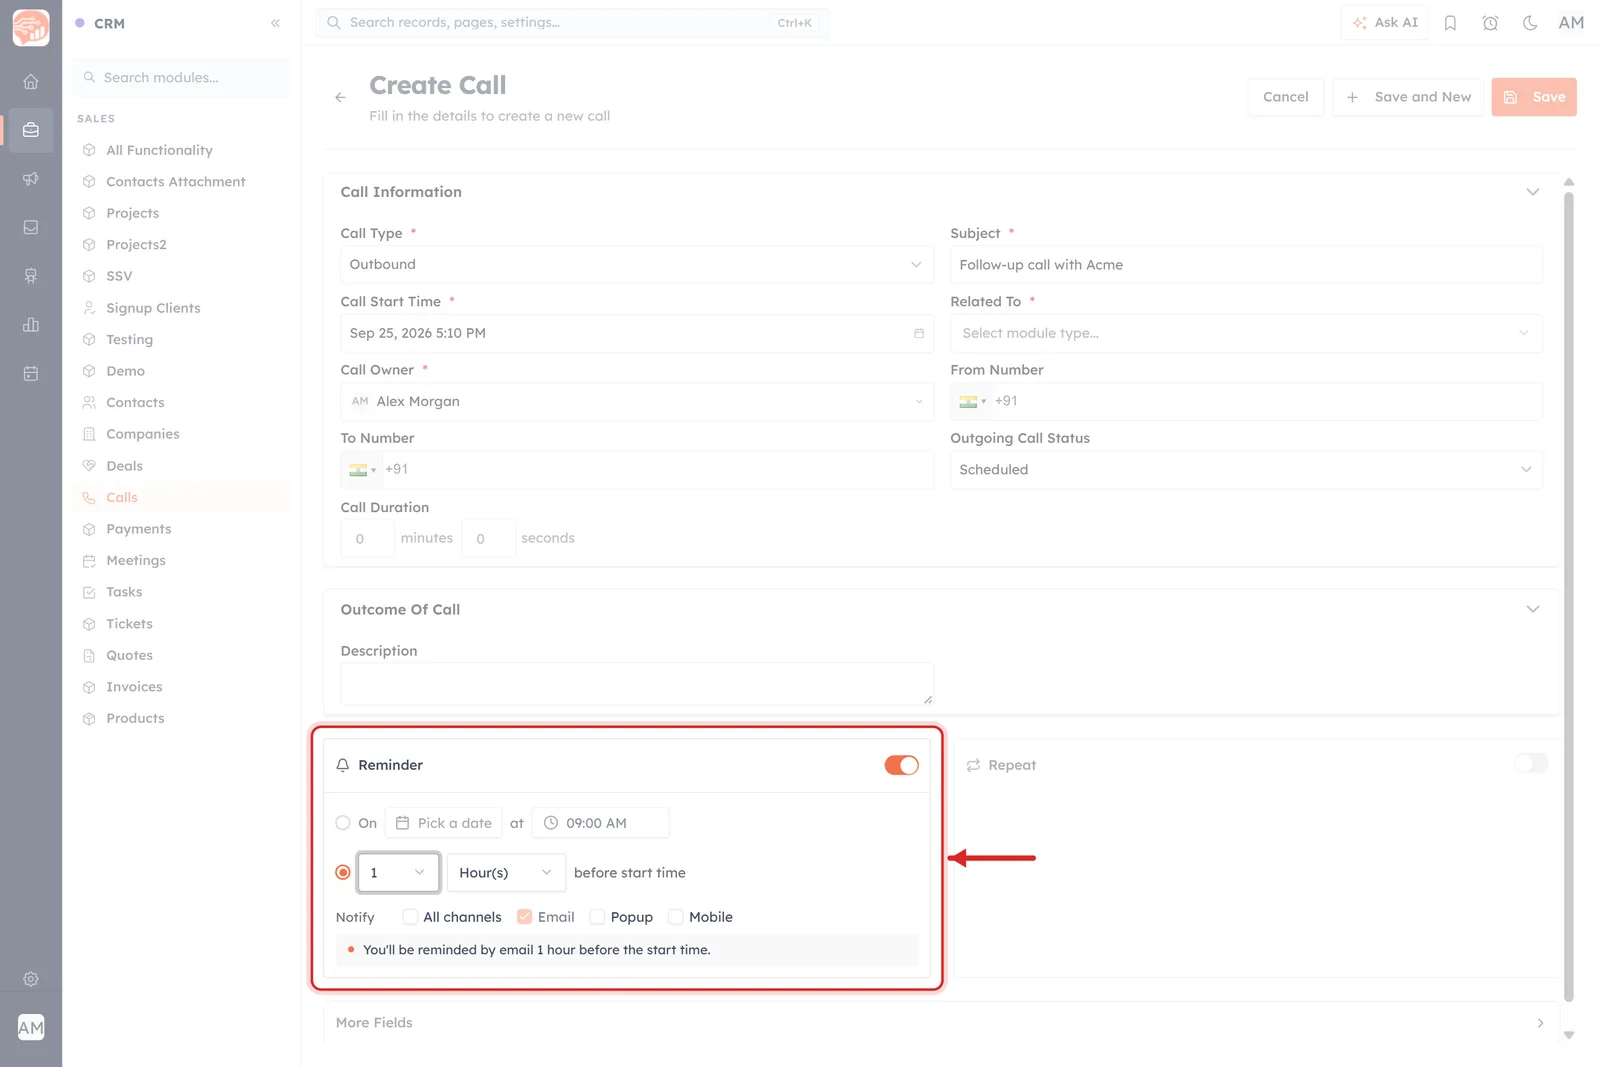Collapse the Call Information section chevron
1600x1067 pixels.
(x=1532, y=192)
